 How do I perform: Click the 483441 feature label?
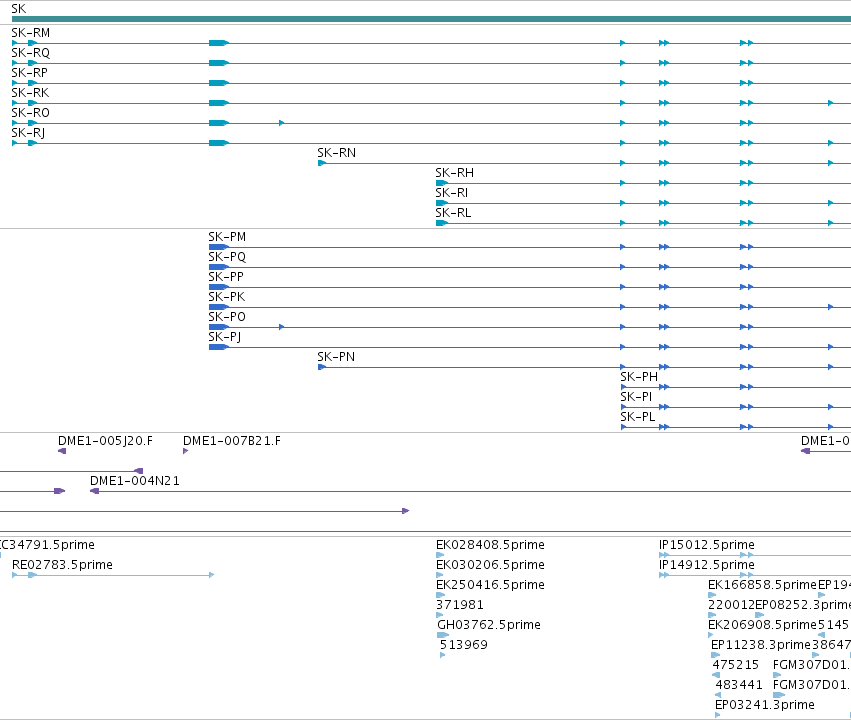pyautogui.click(x=739, y=685)
